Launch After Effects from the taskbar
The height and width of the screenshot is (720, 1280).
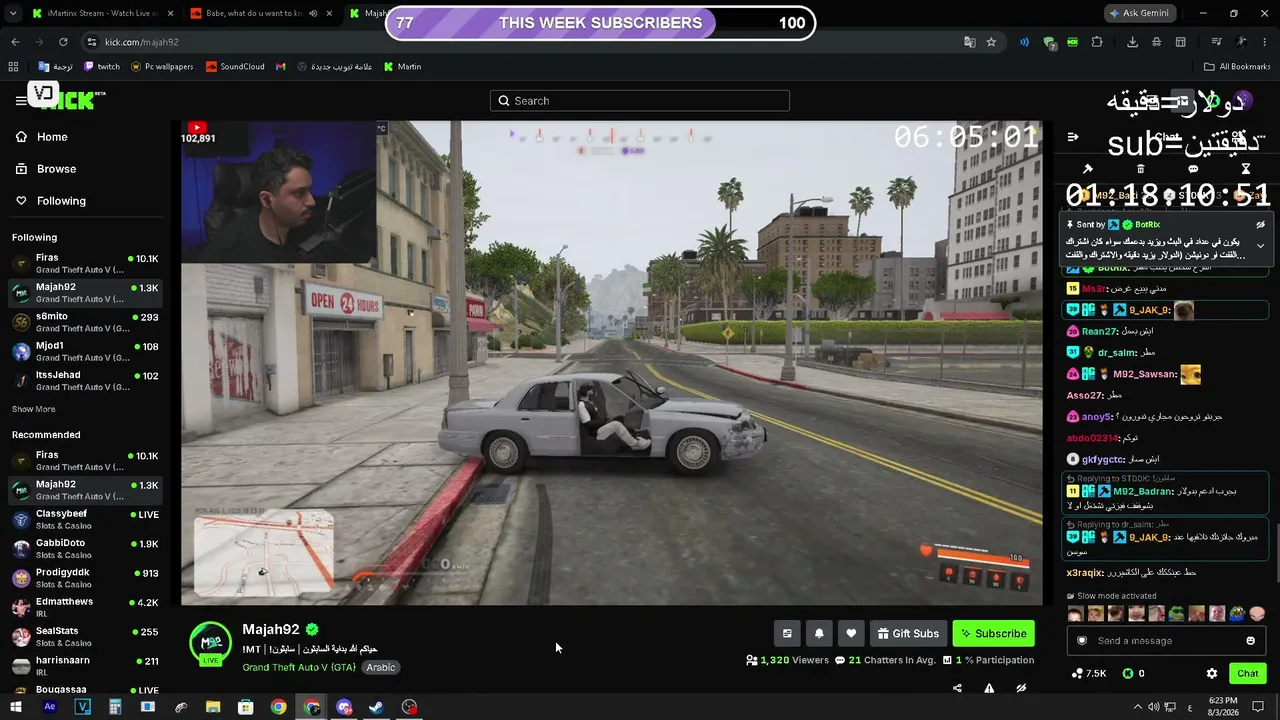tap(49, 707)
